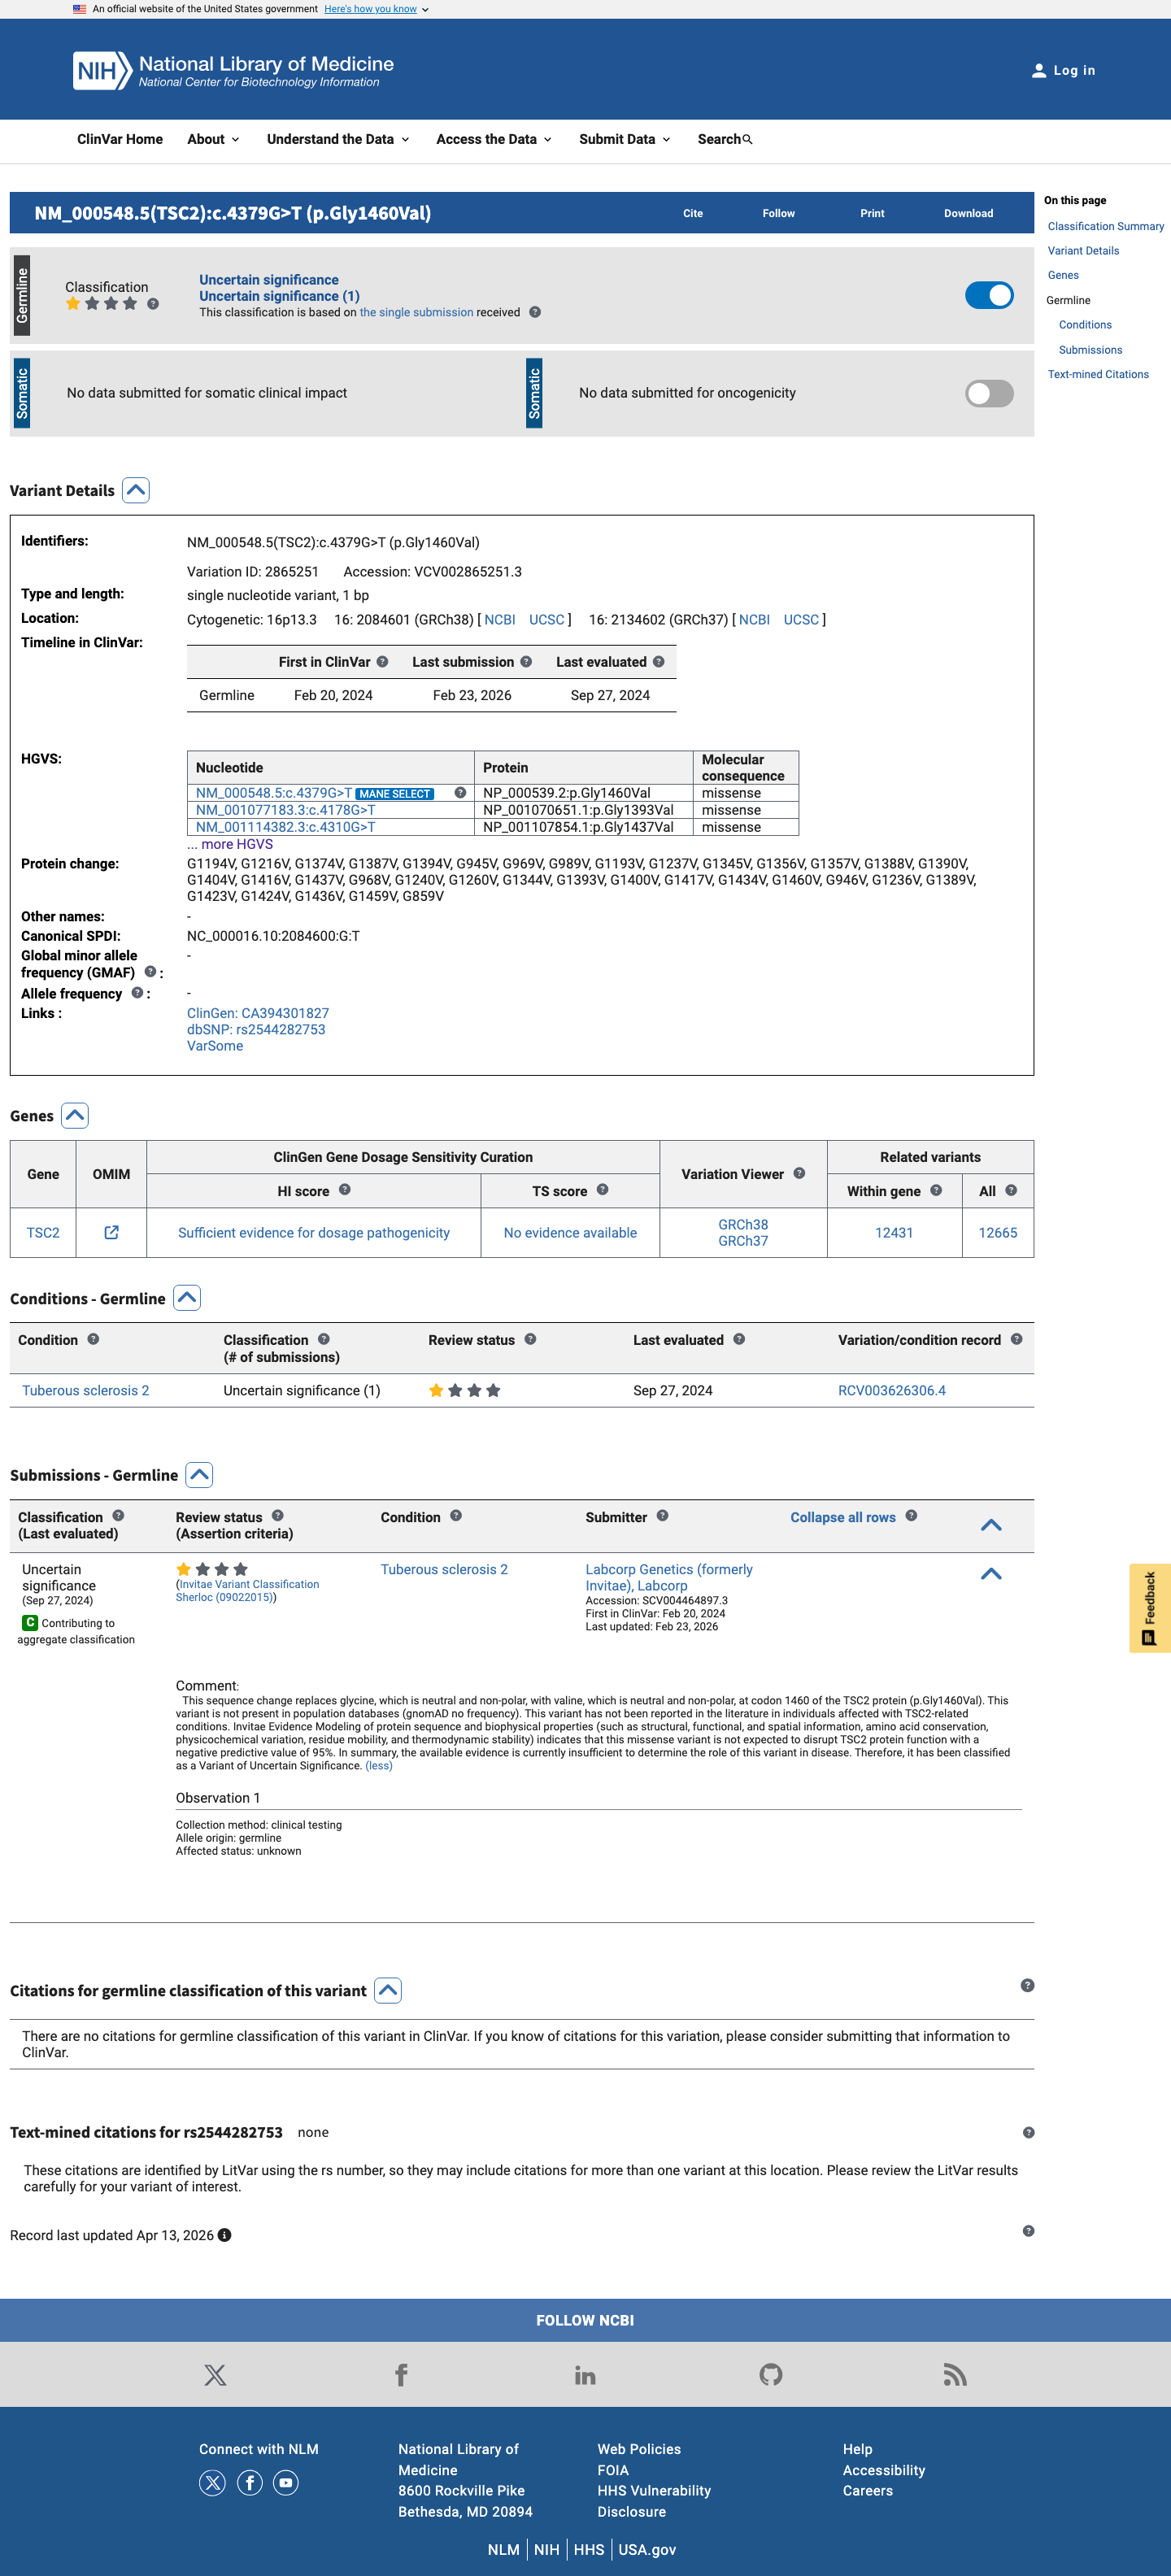
Task: Open 'the single submission' link
Action: coord(416,312)
